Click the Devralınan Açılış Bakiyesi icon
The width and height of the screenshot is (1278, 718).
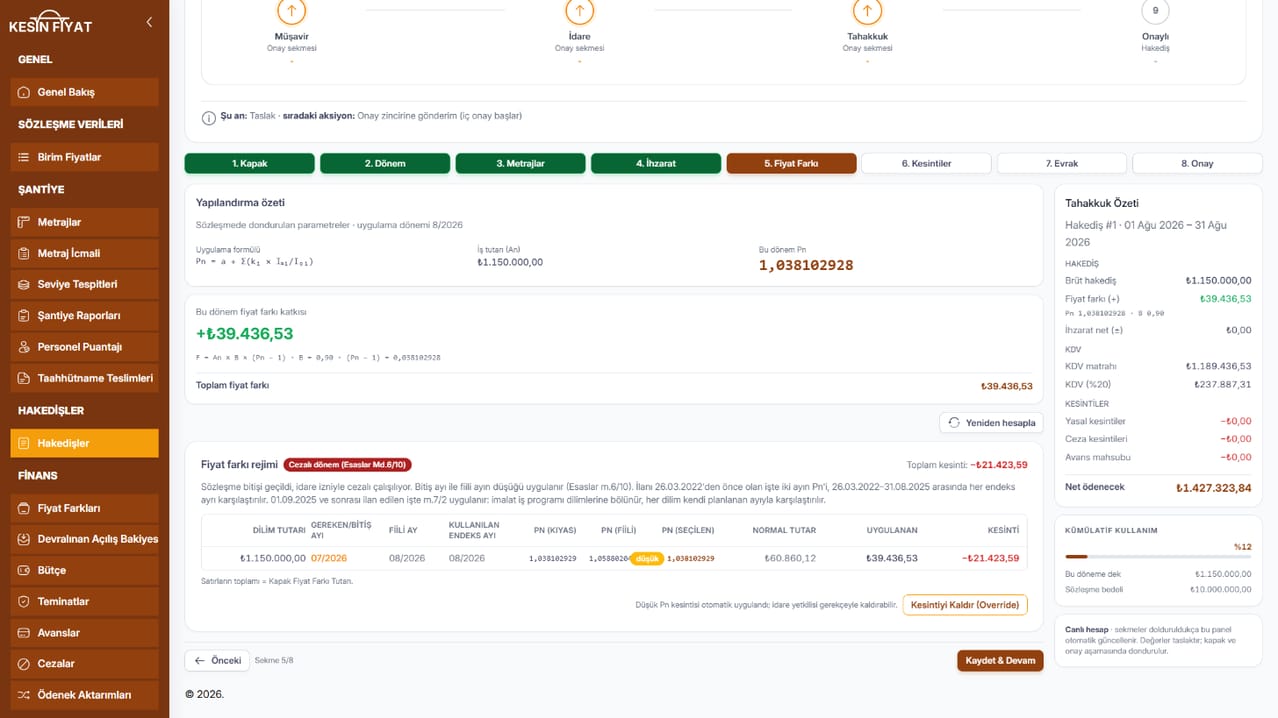pyautogui.click(x=24, y=539)
